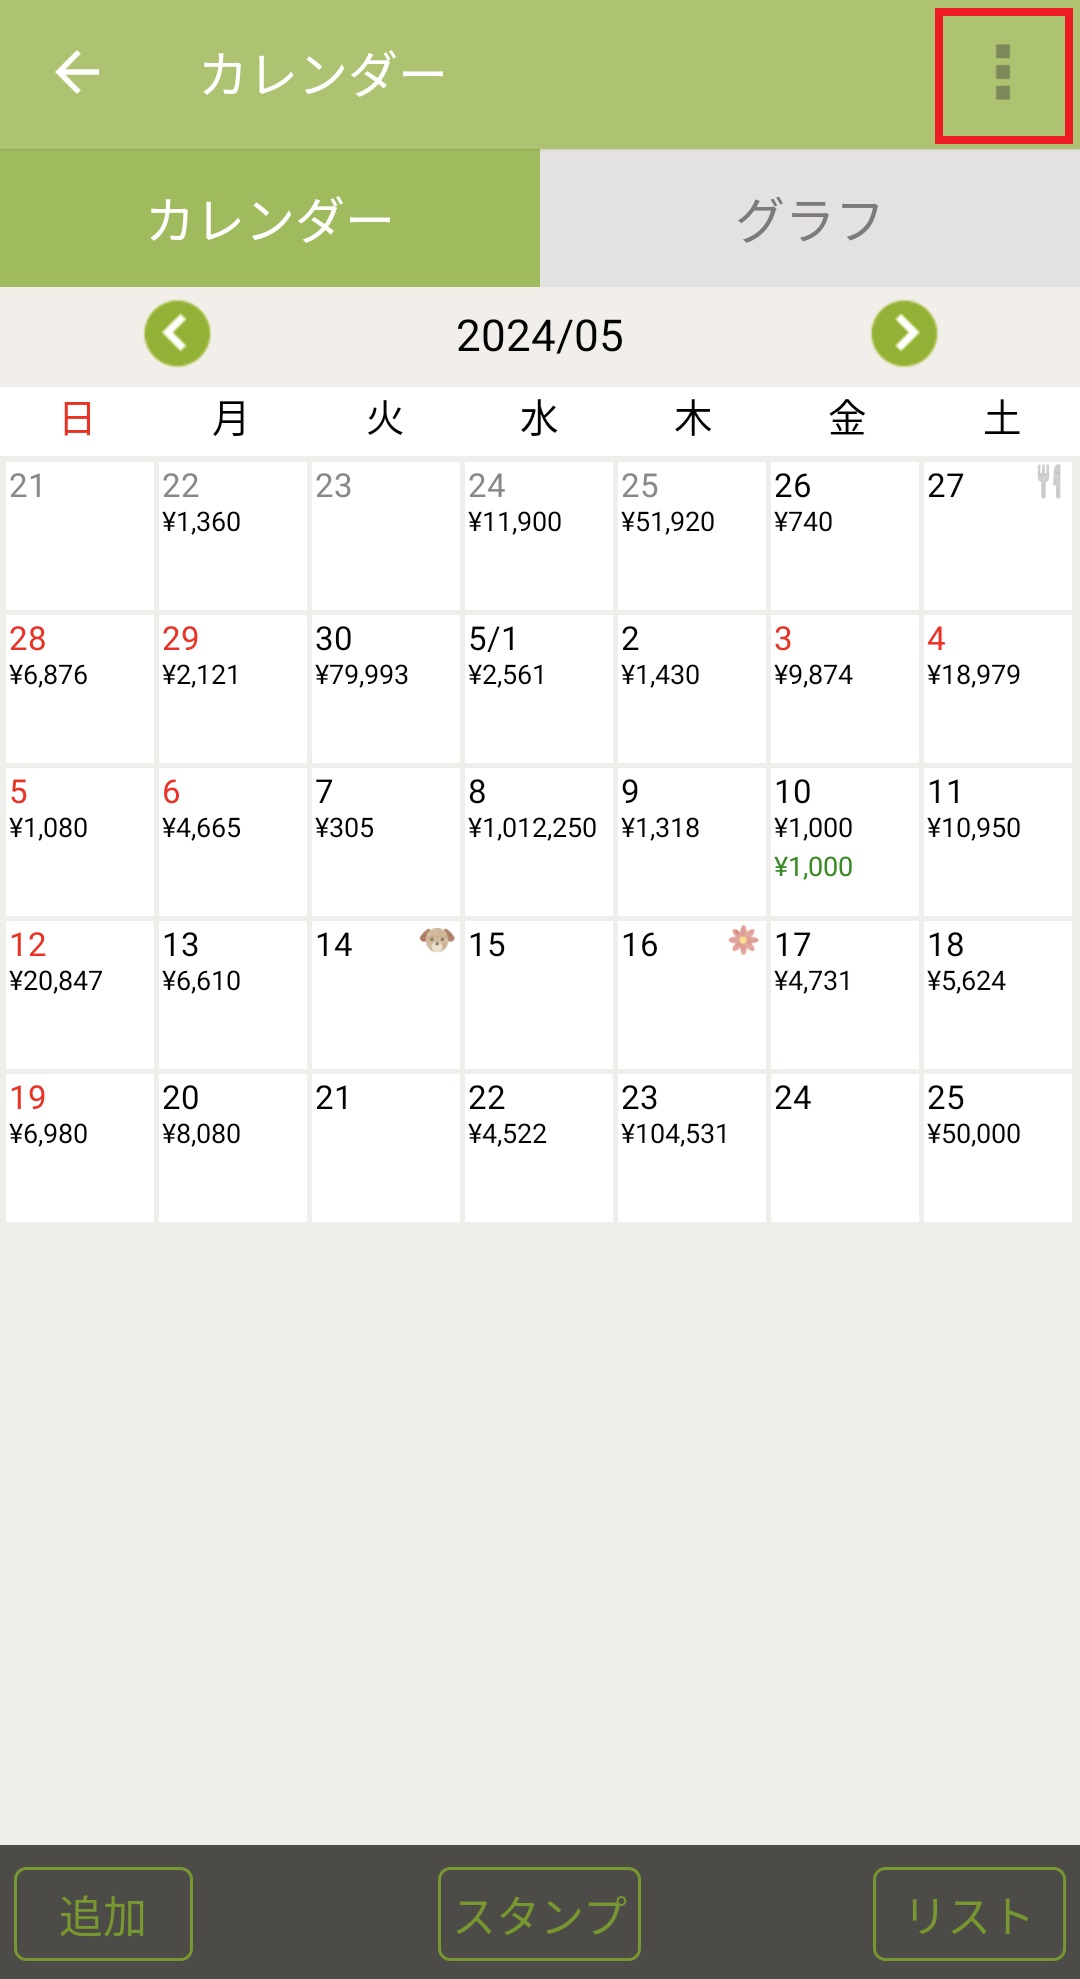Tap the 2024/05 month label
This screenshot has height=1979, width=1080.
click(540, 336)
